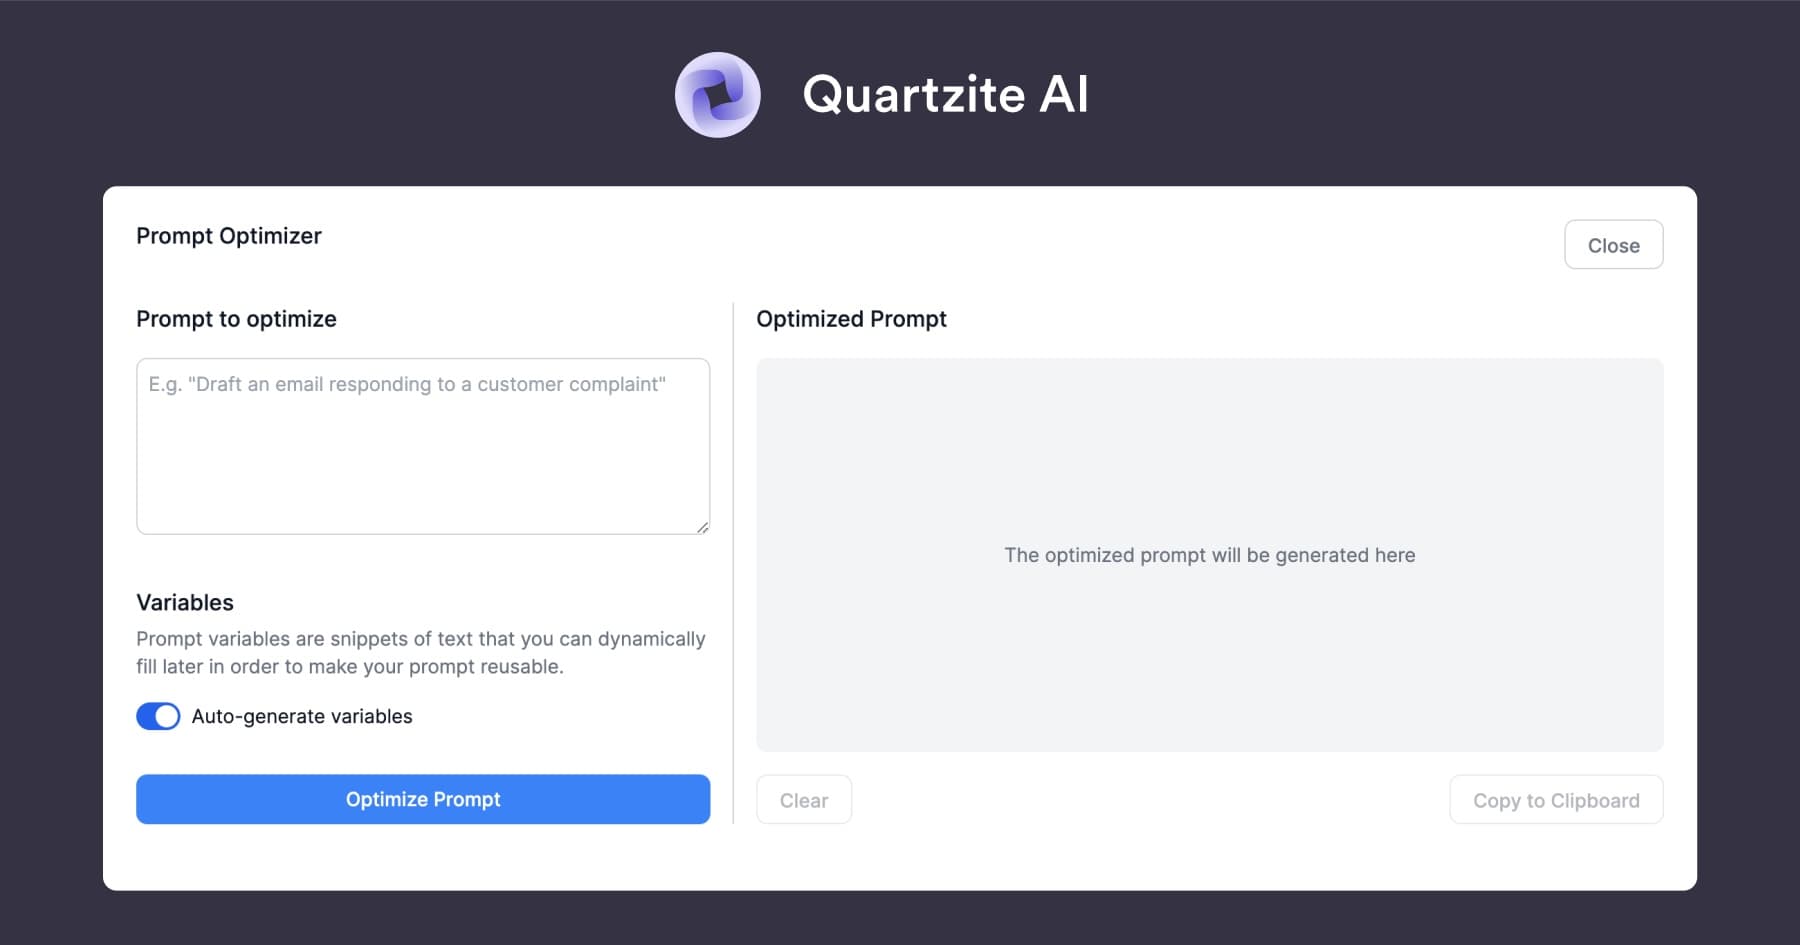Select Copy to Clipboard
This screenshot has width=1800, height=945.
coord(1556,800)
